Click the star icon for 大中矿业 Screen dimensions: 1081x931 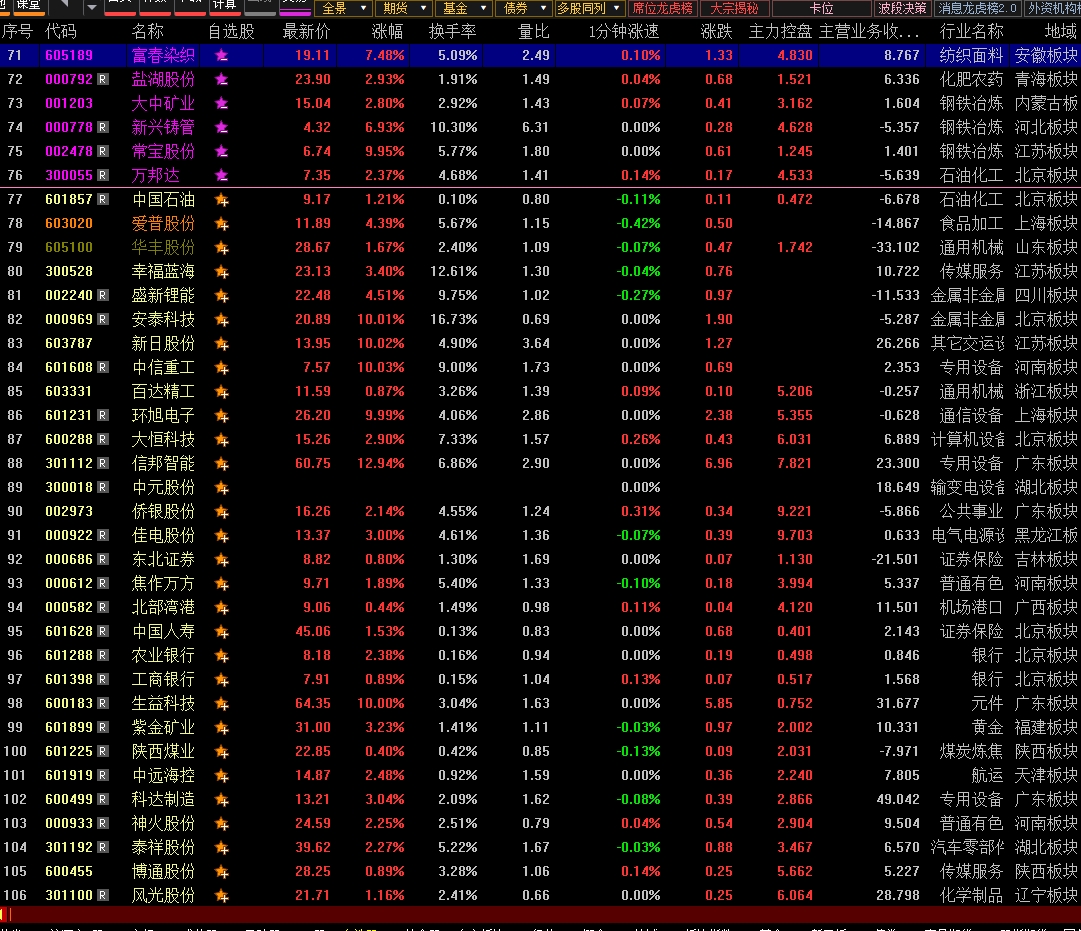pyautogui.click(x=221, y=103)
